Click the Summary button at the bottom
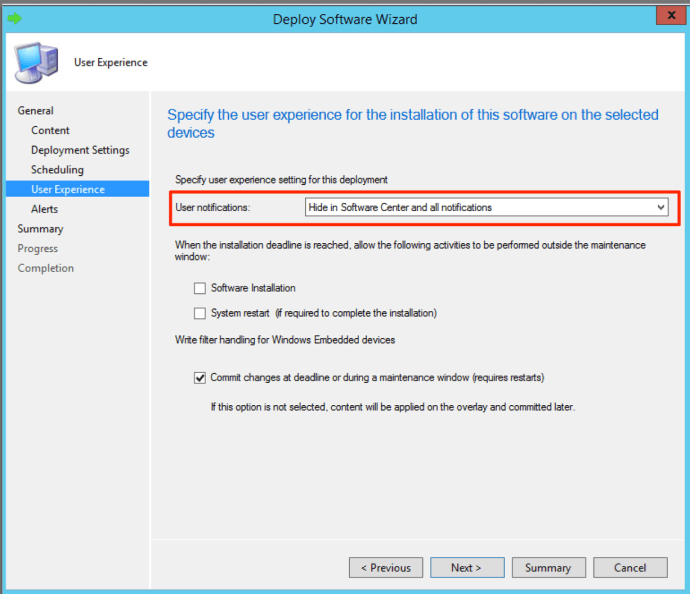 click(549, 568)
